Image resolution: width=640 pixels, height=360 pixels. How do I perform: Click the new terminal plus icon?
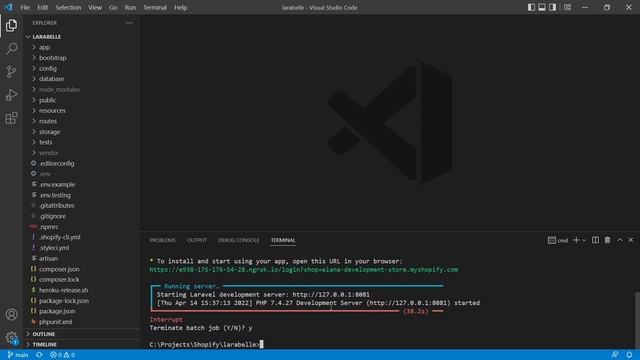[576, 240]
